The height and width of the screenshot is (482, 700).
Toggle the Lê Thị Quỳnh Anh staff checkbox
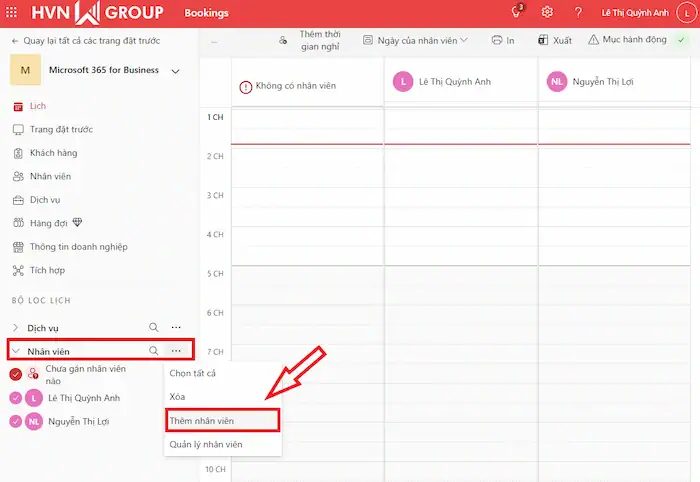(x=15, y=398)
